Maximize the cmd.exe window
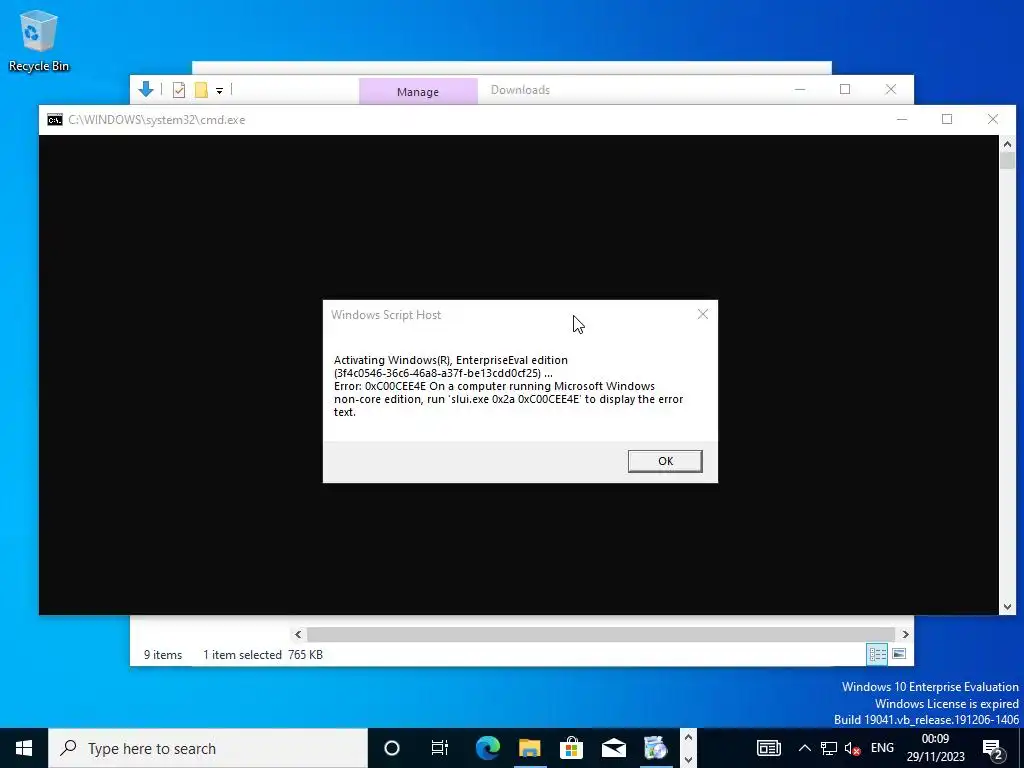This screenshot has height=768, width=1024. click(x=947, y=120)
